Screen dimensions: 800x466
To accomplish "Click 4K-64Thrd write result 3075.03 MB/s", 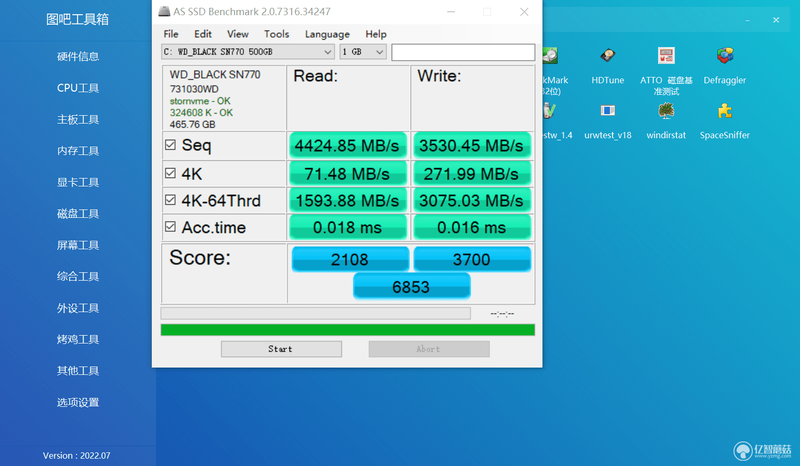I will pos(471,201).
